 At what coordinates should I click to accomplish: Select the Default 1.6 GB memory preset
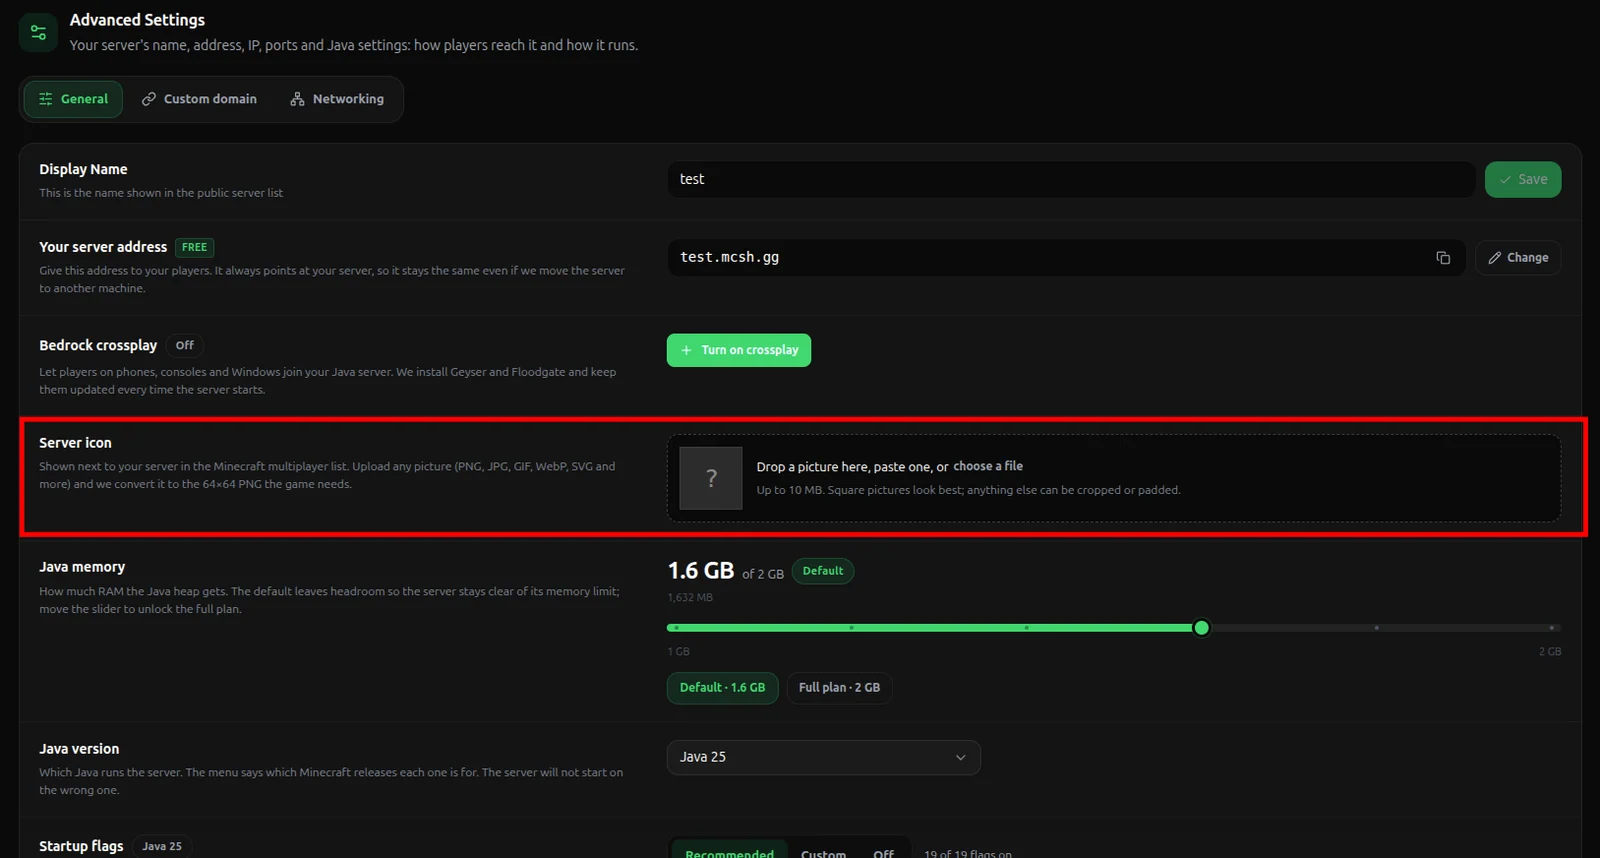pyautogui.click(x=722, y=688)
